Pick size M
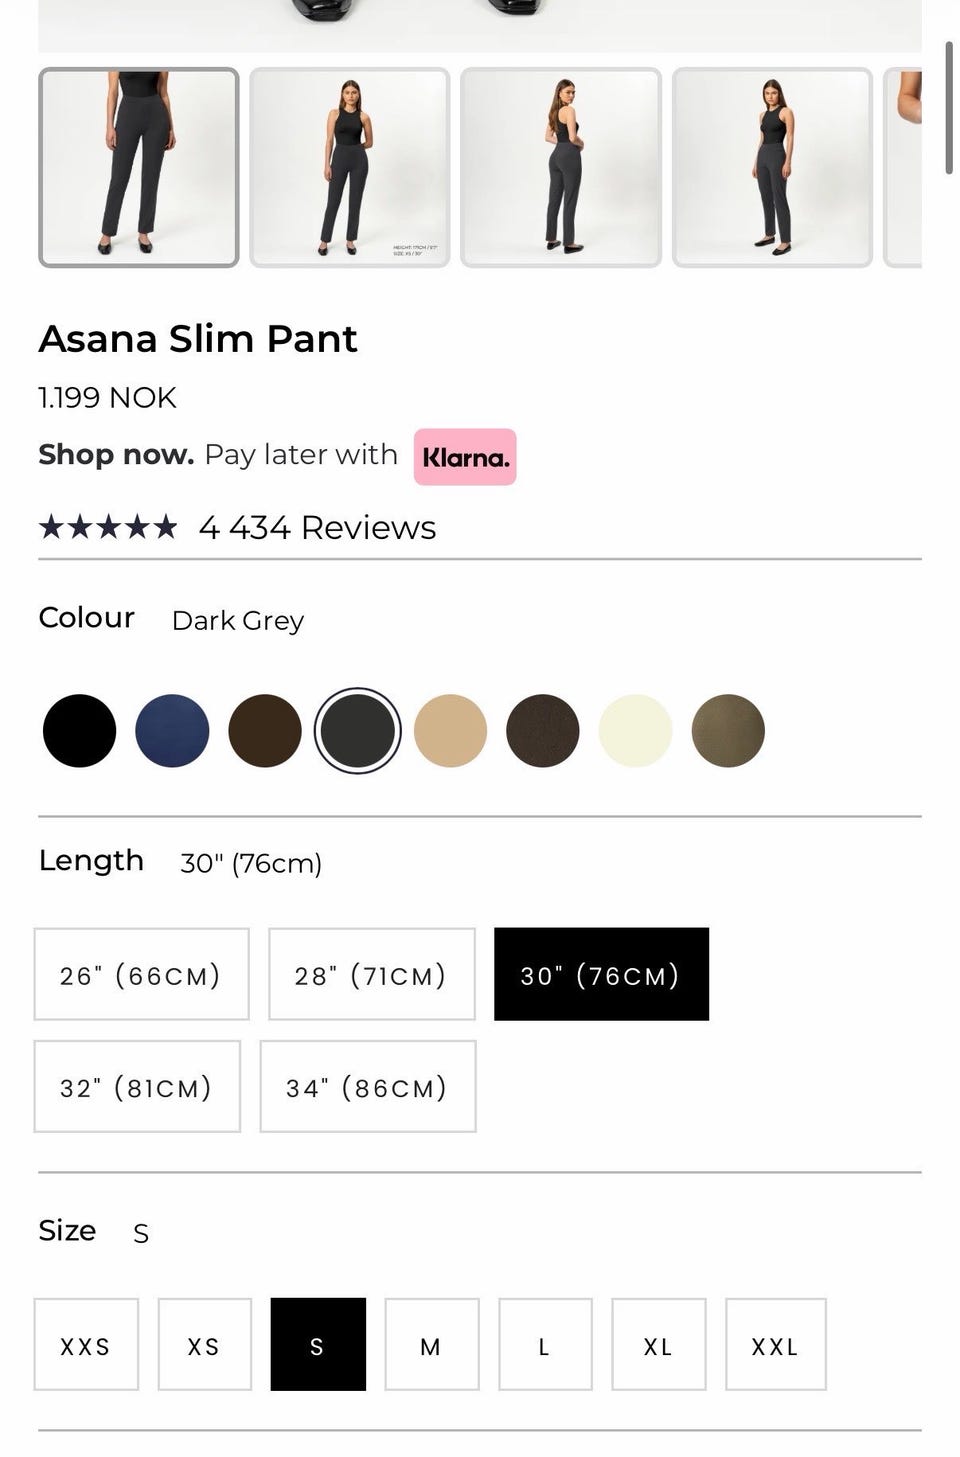The image size is (960, 1457). click(431, 1345)
